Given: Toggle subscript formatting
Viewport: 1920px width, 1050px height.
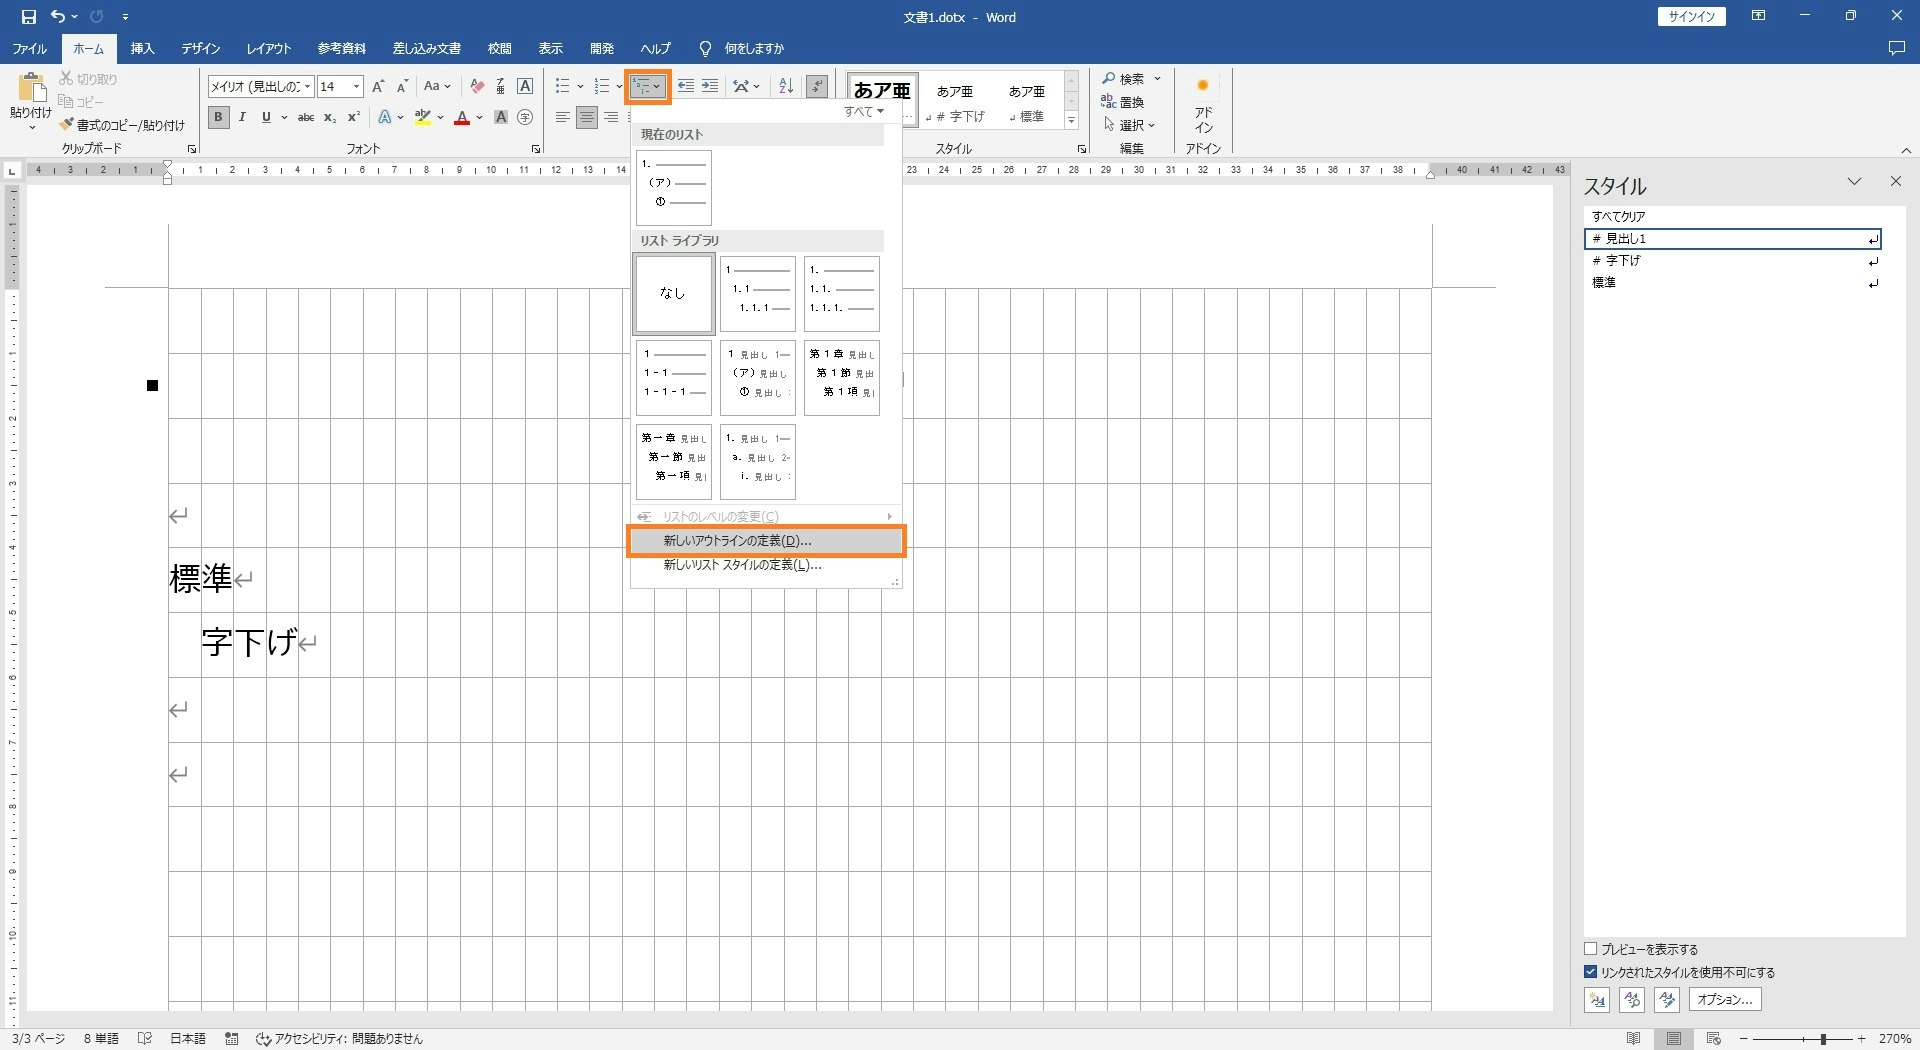Looking at the screenshot, I should click(x=330, y=118).
